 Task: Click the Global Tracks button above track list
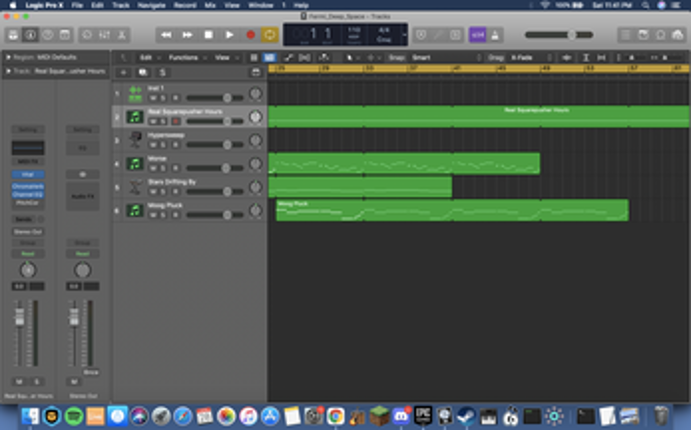256,72
